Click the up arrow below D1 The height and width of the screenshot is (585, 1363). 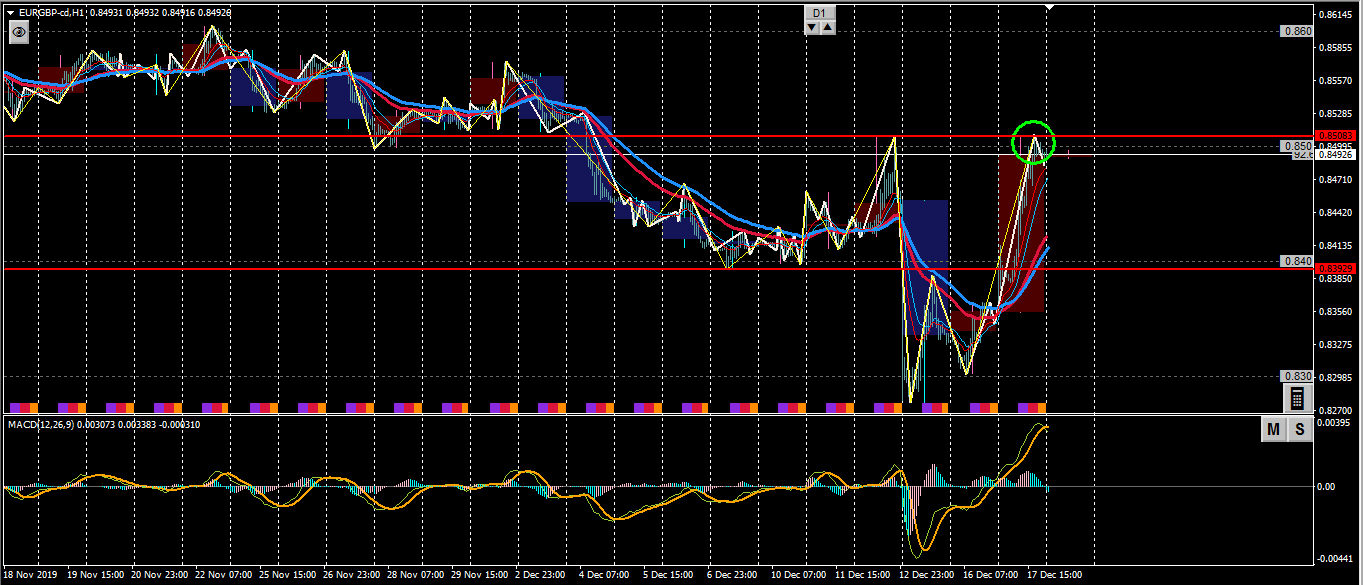coord(827,27)
